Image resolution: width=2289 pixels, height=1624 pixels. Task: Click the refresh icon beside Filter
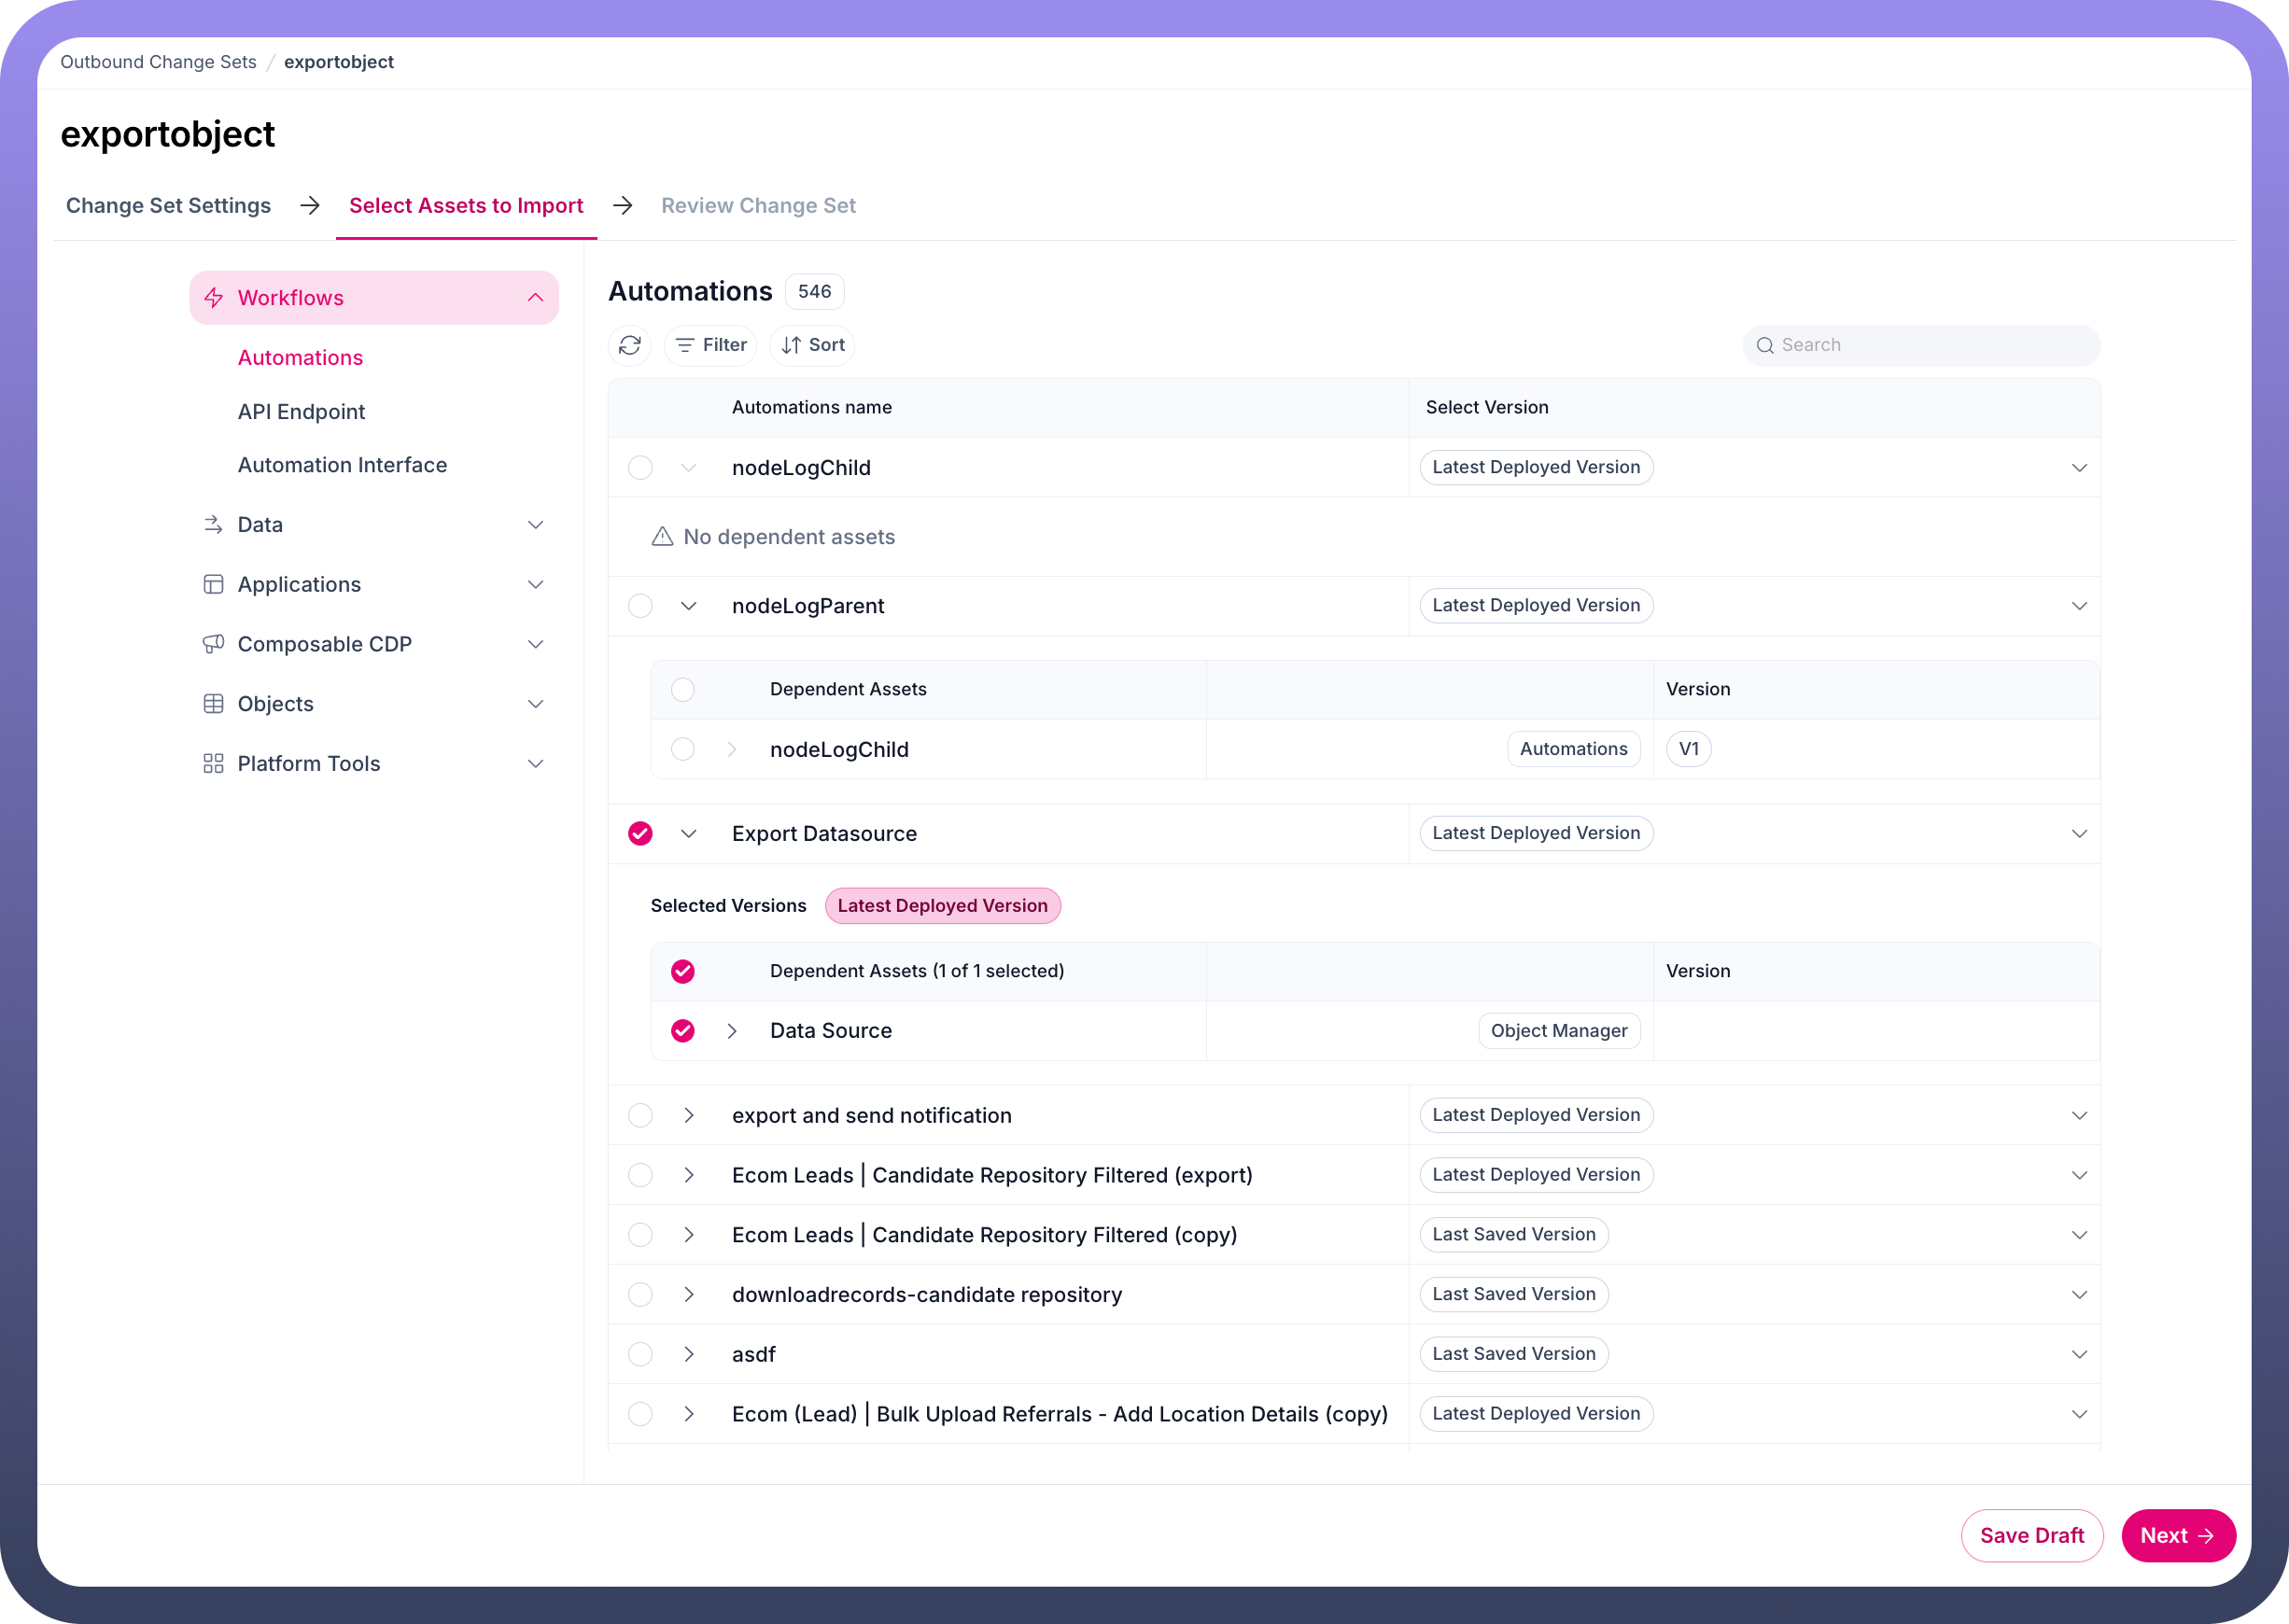(x=629, y=345)
